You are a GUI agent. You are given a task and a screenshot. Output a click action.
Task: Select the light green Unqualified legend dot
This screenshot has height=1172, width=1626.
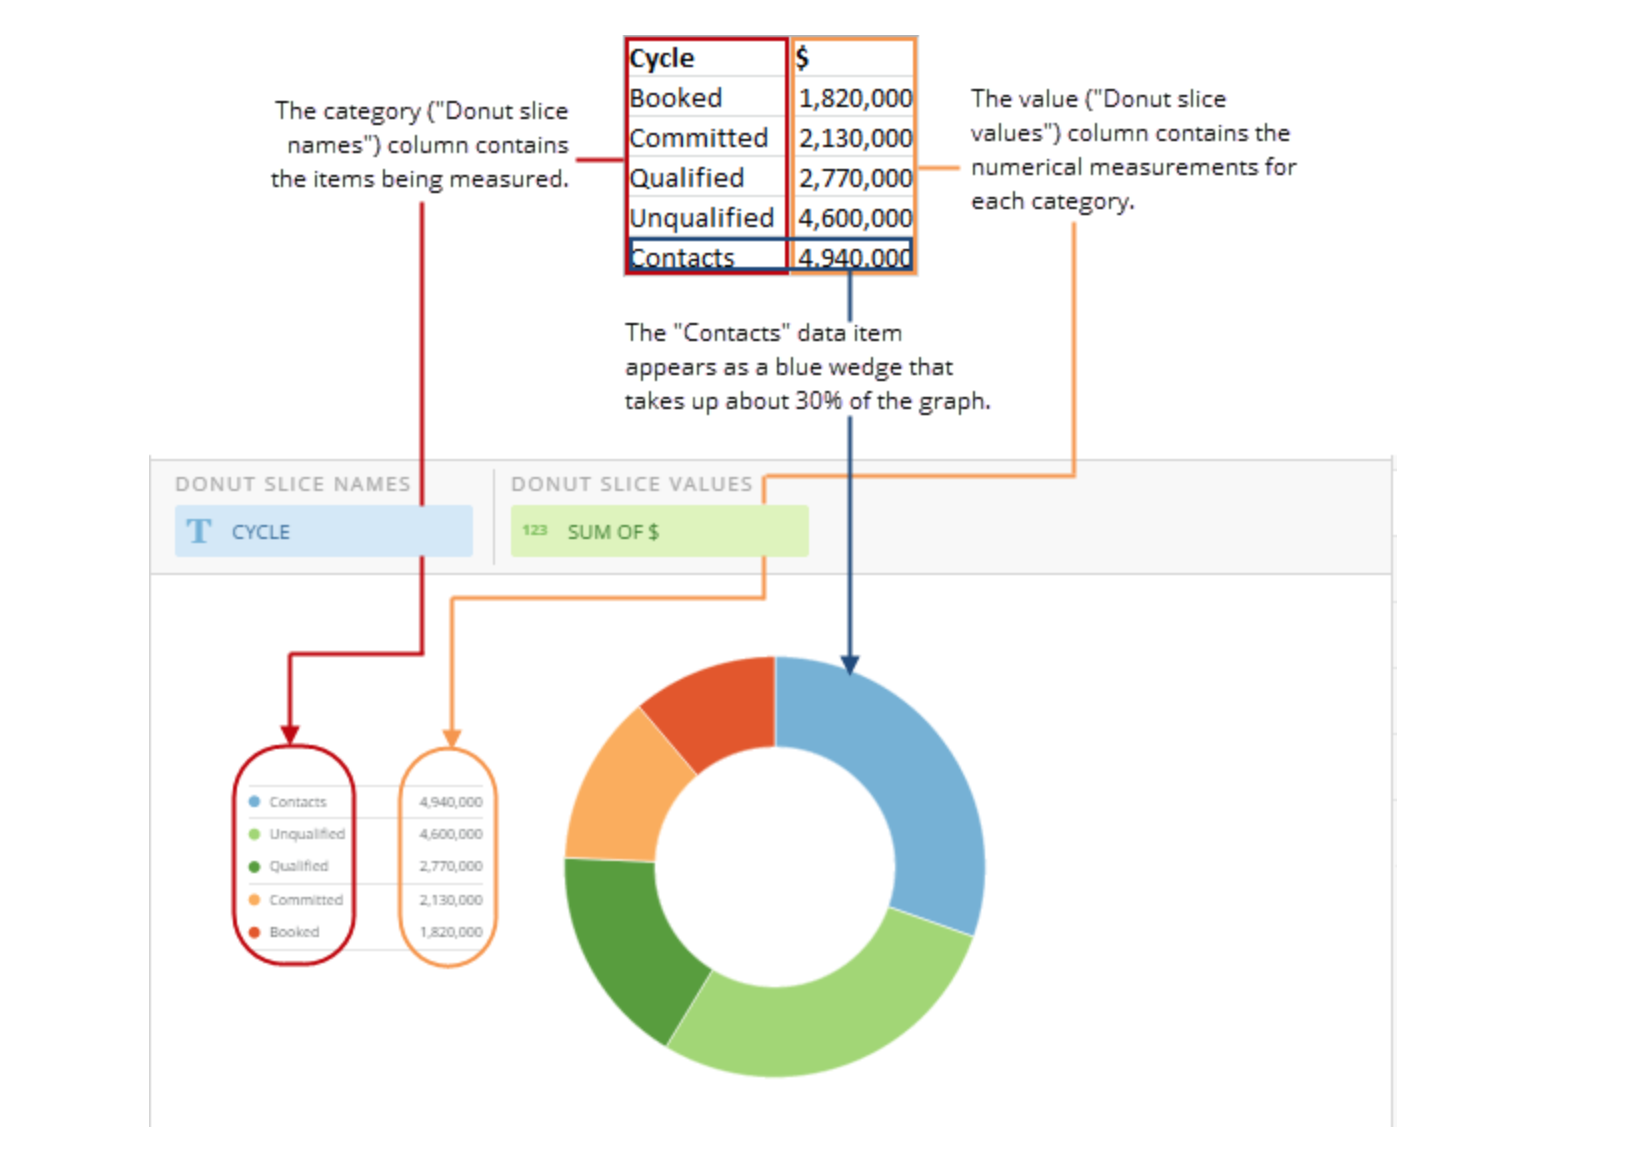pos(254,834)
